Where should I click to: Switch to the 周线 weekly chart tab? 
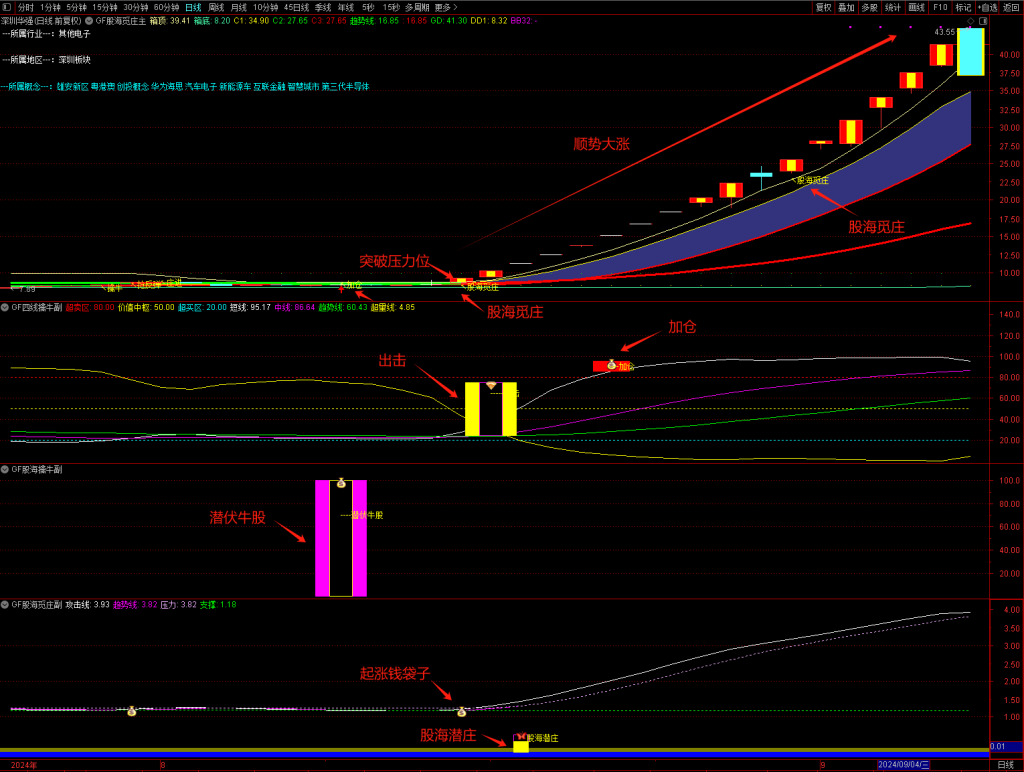click(x=216, y=7)
